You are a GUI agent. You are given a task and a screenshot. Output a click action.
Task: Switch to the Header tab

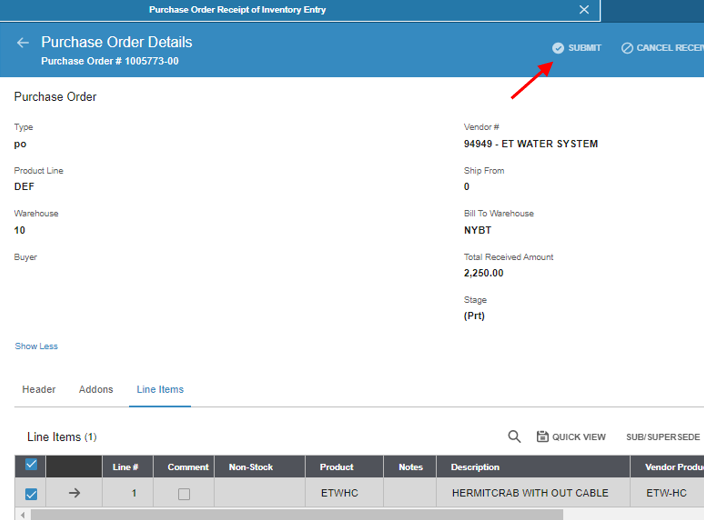click(x=39, y=389)
